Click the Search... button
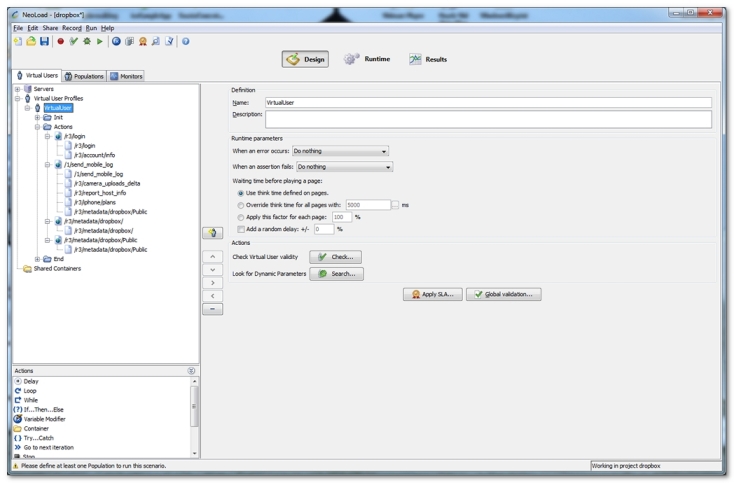The image size is (734, 483). click(x=336, y=274)
